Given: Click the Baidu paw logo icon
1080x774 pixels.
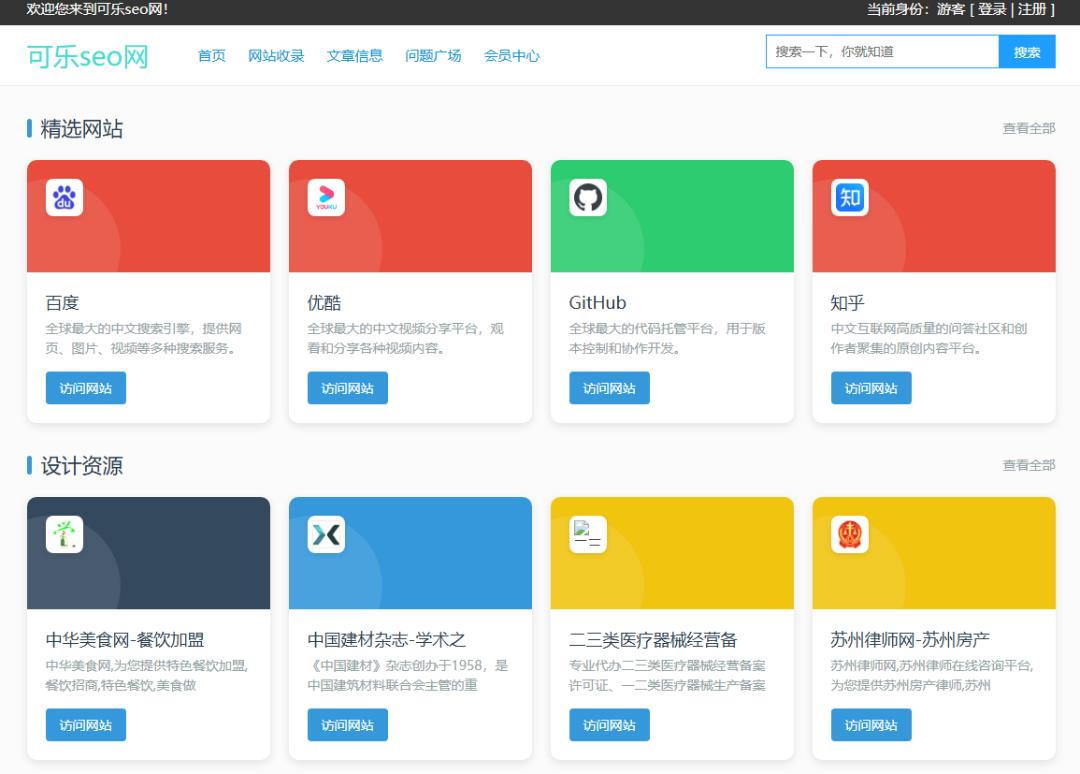Looking at the screenshot, I should click(x=64, y=198).
